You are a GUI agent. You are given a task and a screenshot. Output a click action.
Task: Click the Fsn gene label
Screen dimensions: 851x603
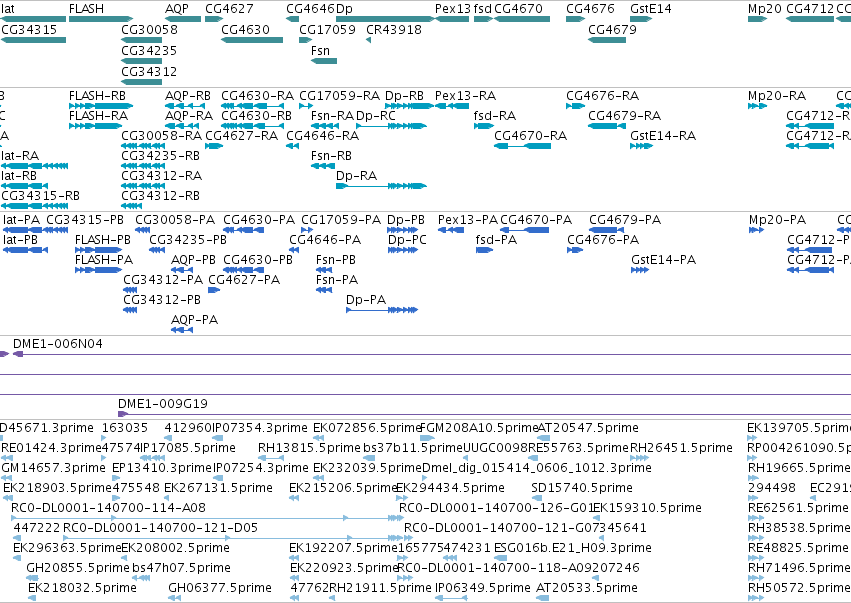point(320,50)
